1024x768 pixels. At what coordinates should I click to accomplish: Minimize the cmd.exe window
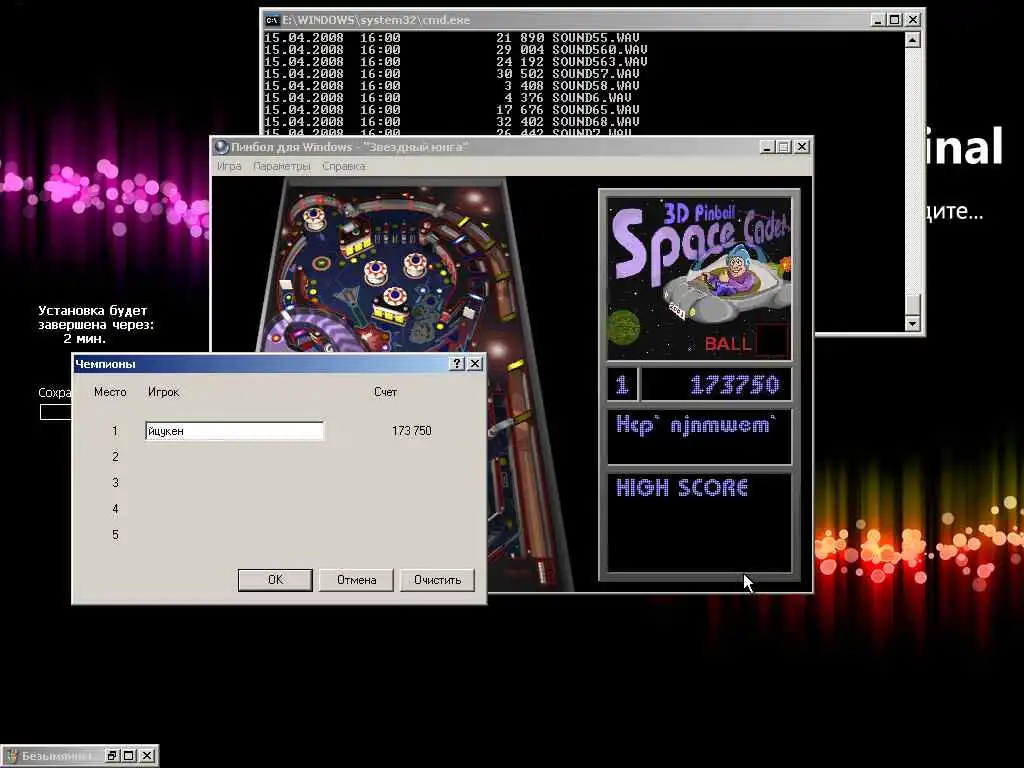pos(878,20)
